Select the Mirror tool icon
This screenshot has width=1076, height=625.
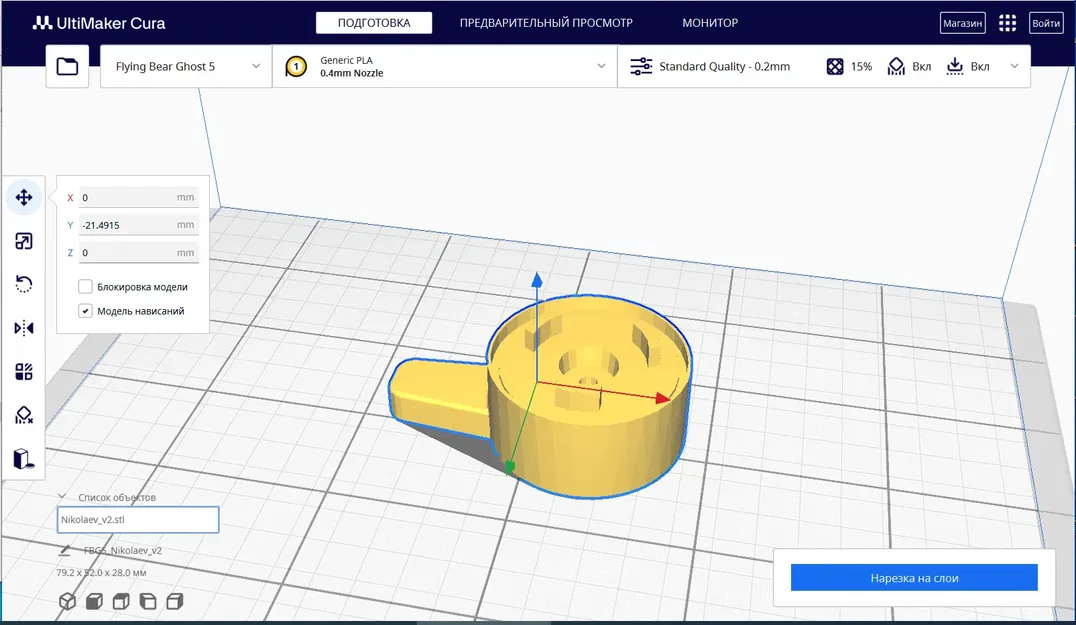(24, 328)
